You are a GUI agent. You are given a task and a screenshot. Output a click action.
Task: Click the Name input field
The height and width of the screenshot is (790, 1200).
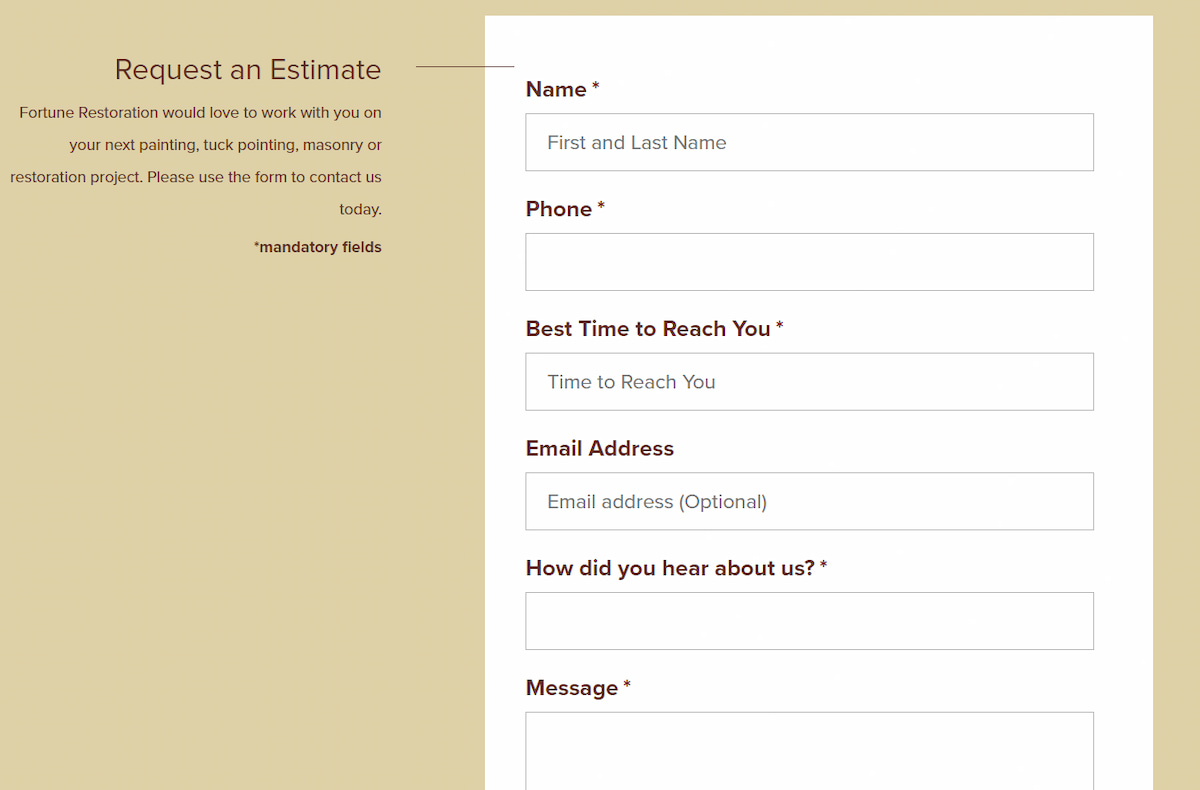point(809,142)
